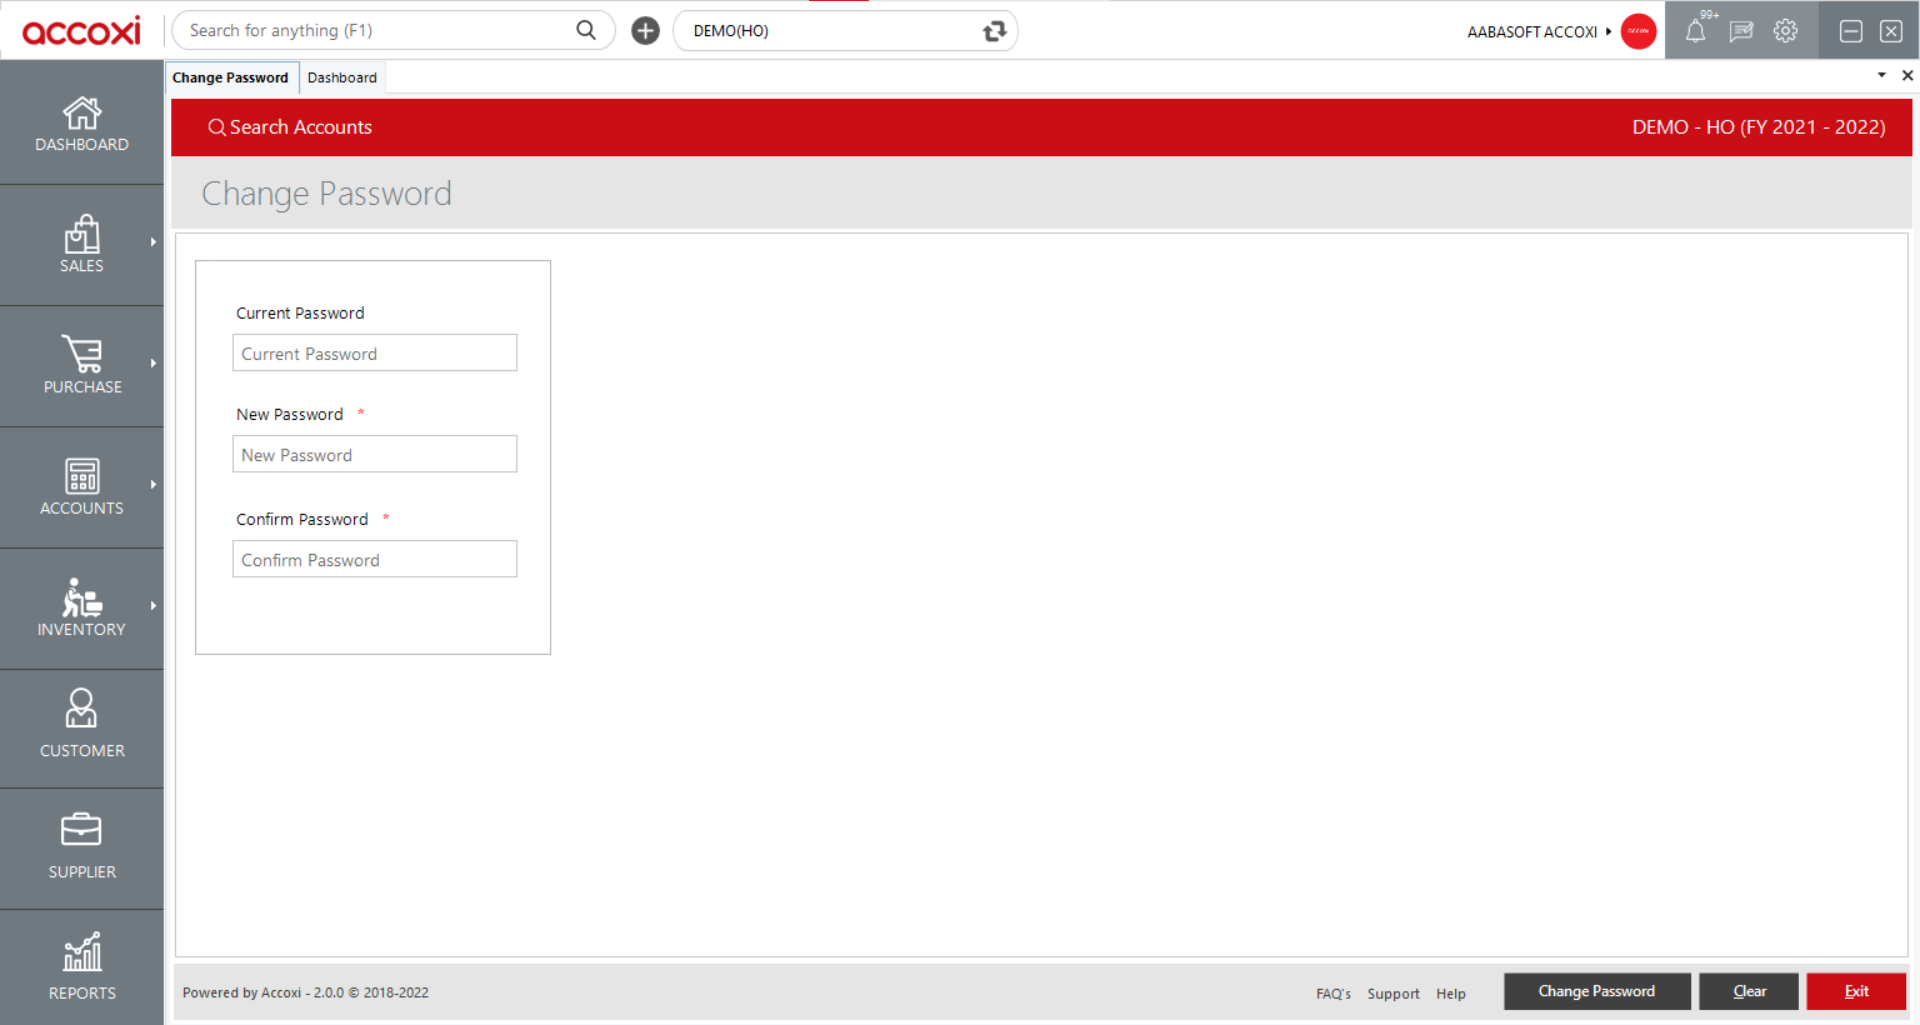The width and height of the screenshot is (1920, 1025).
Task: Click the Current Password field
Action: [375, 353]
